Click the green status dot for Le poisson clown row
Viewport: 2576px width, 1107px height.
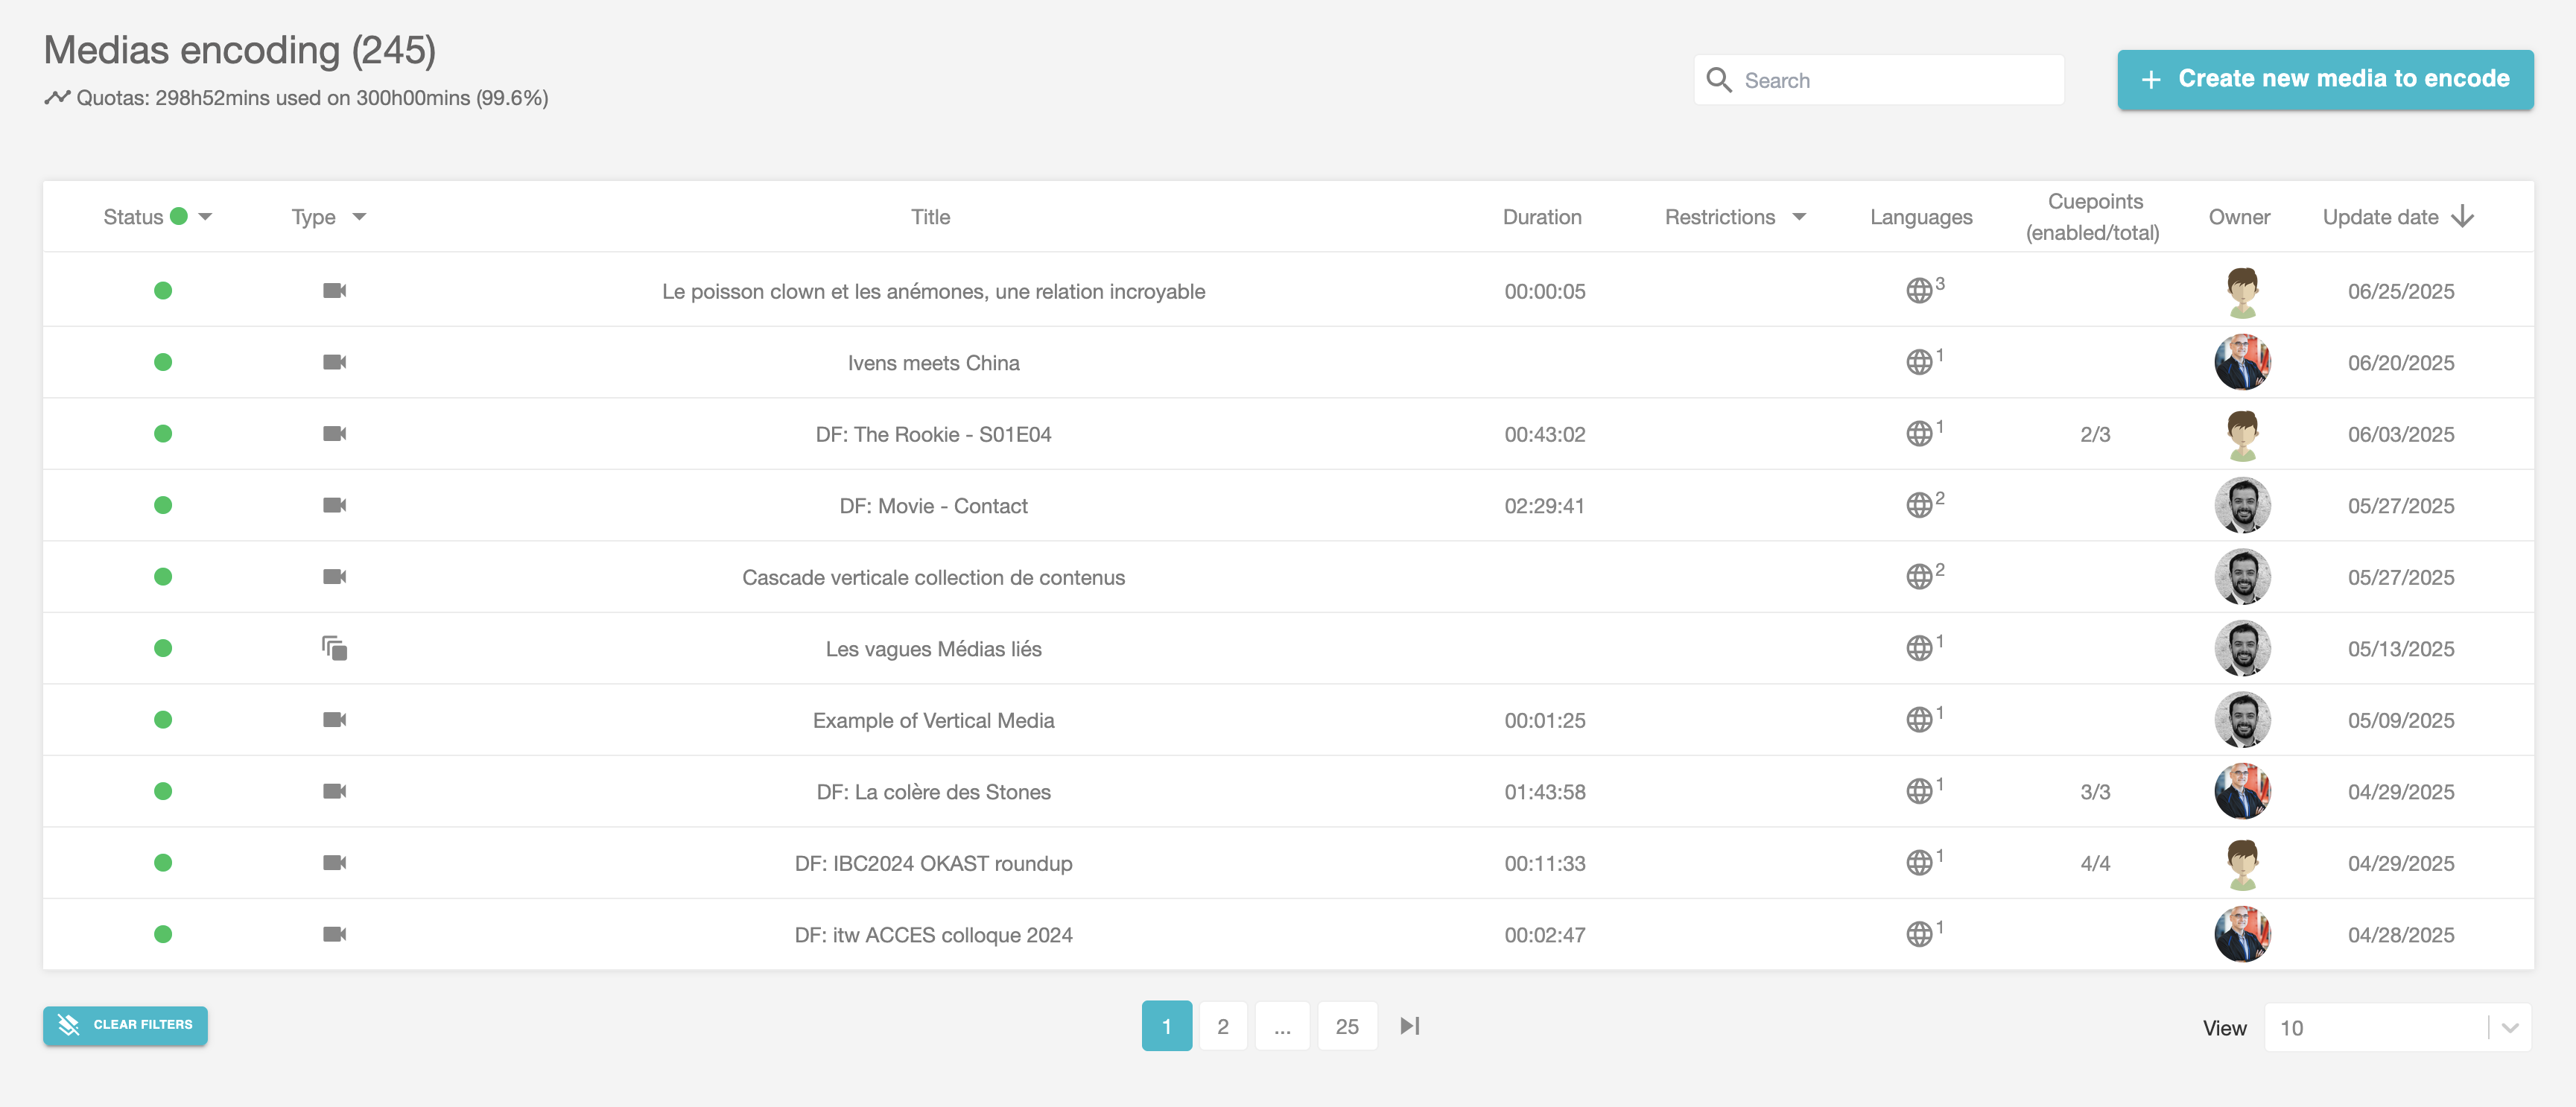point(163,291)
